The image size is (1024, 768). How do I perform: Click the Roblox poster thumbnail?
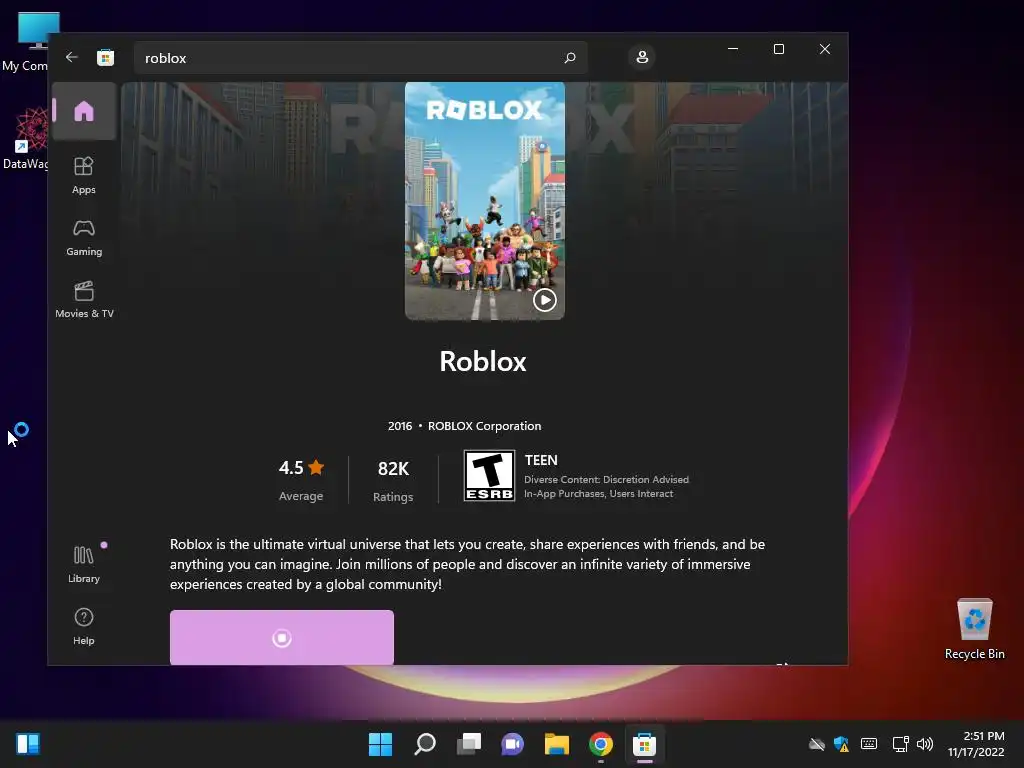(x=485, y=200)
